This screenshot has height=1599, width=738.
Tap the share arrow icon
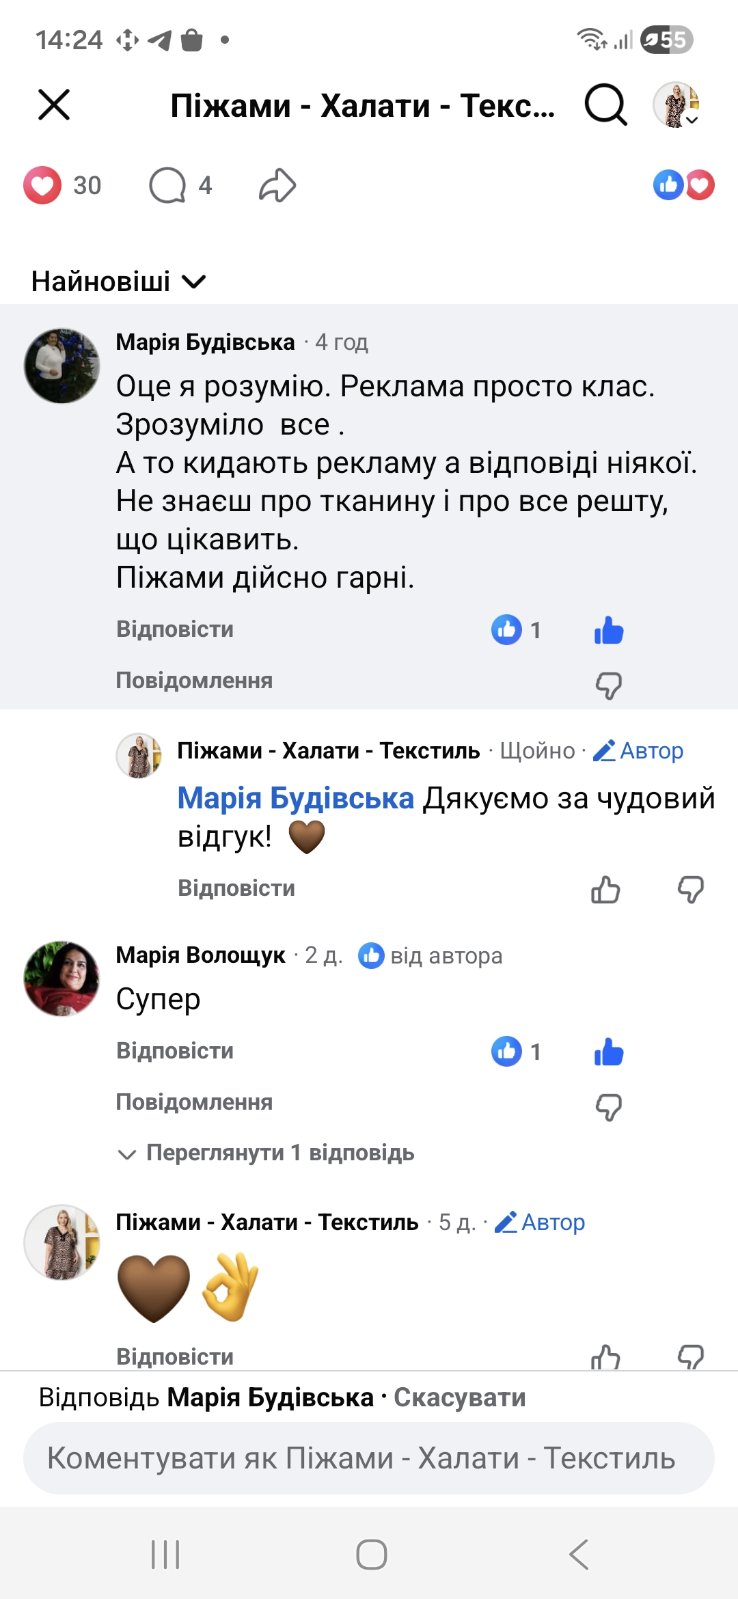(x=277, y=185)
